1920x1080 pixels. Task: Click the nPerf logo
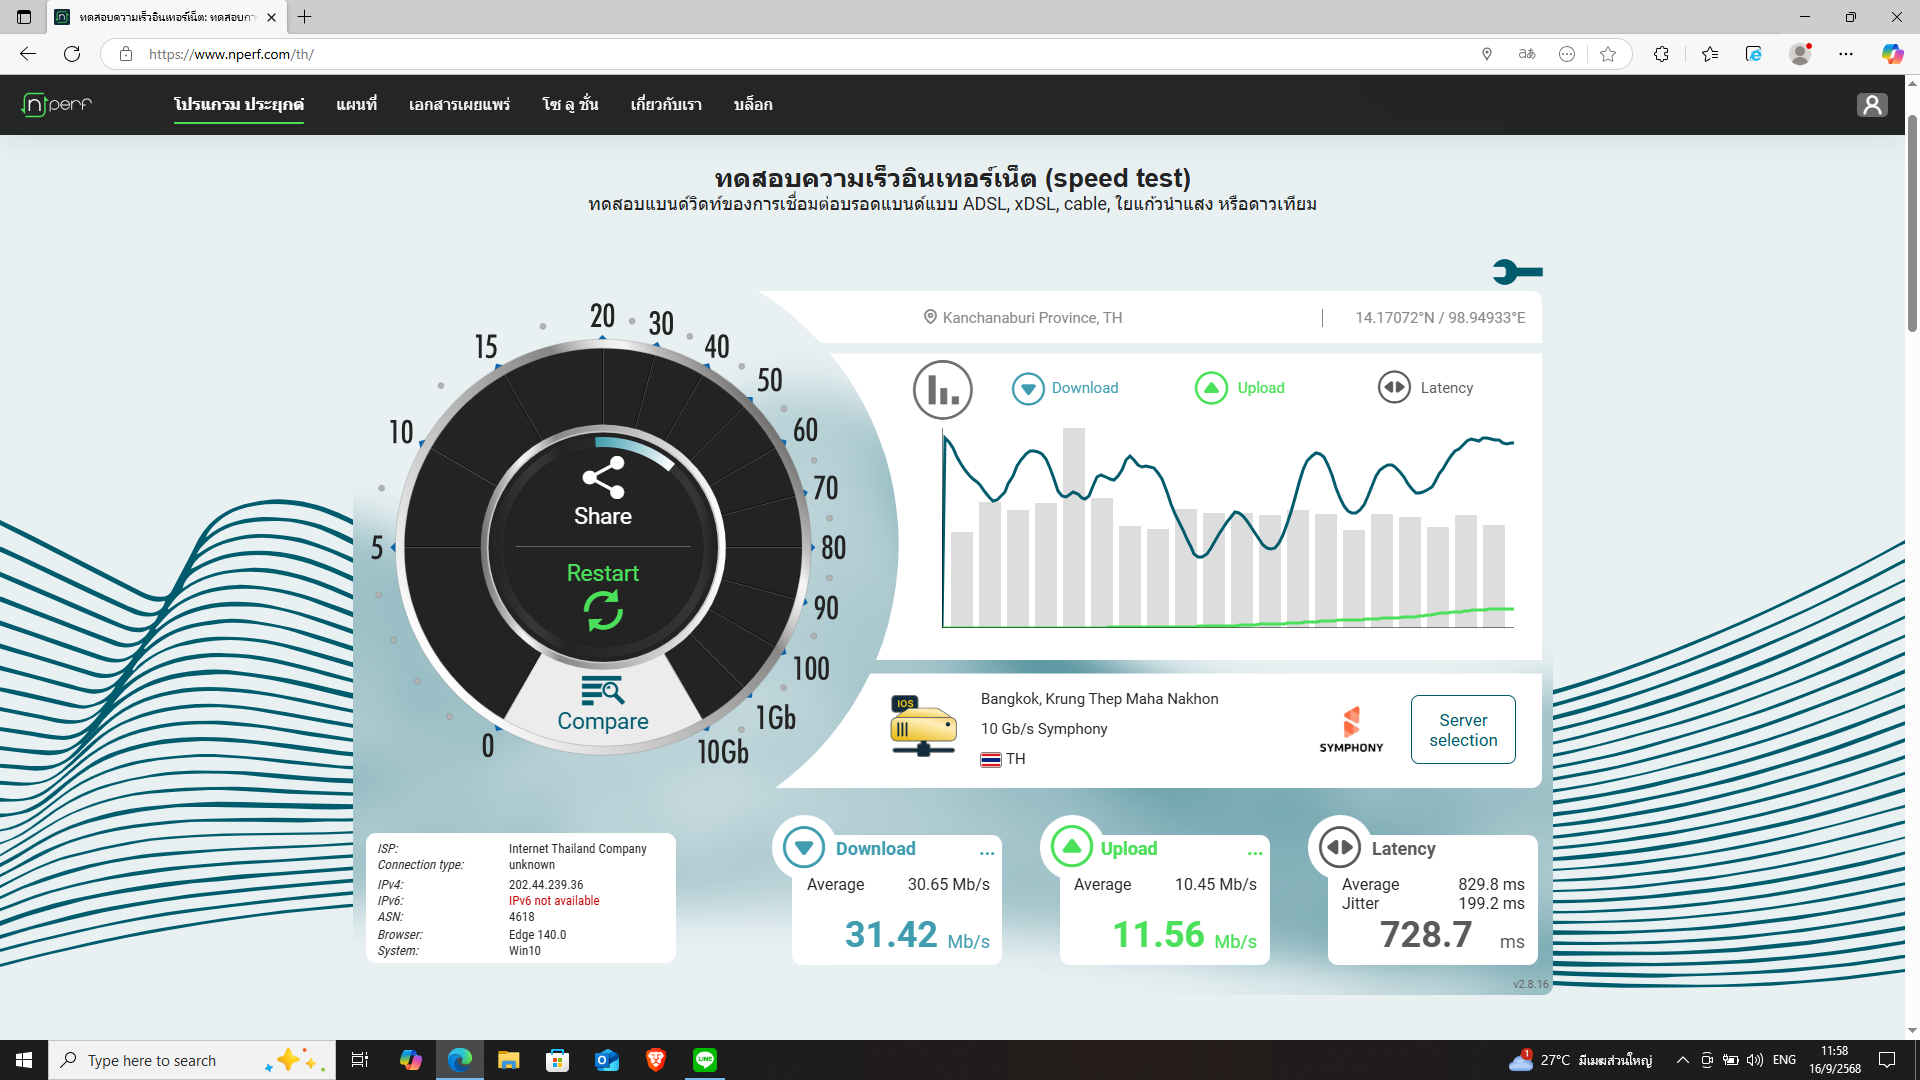[x=57, y=104]
